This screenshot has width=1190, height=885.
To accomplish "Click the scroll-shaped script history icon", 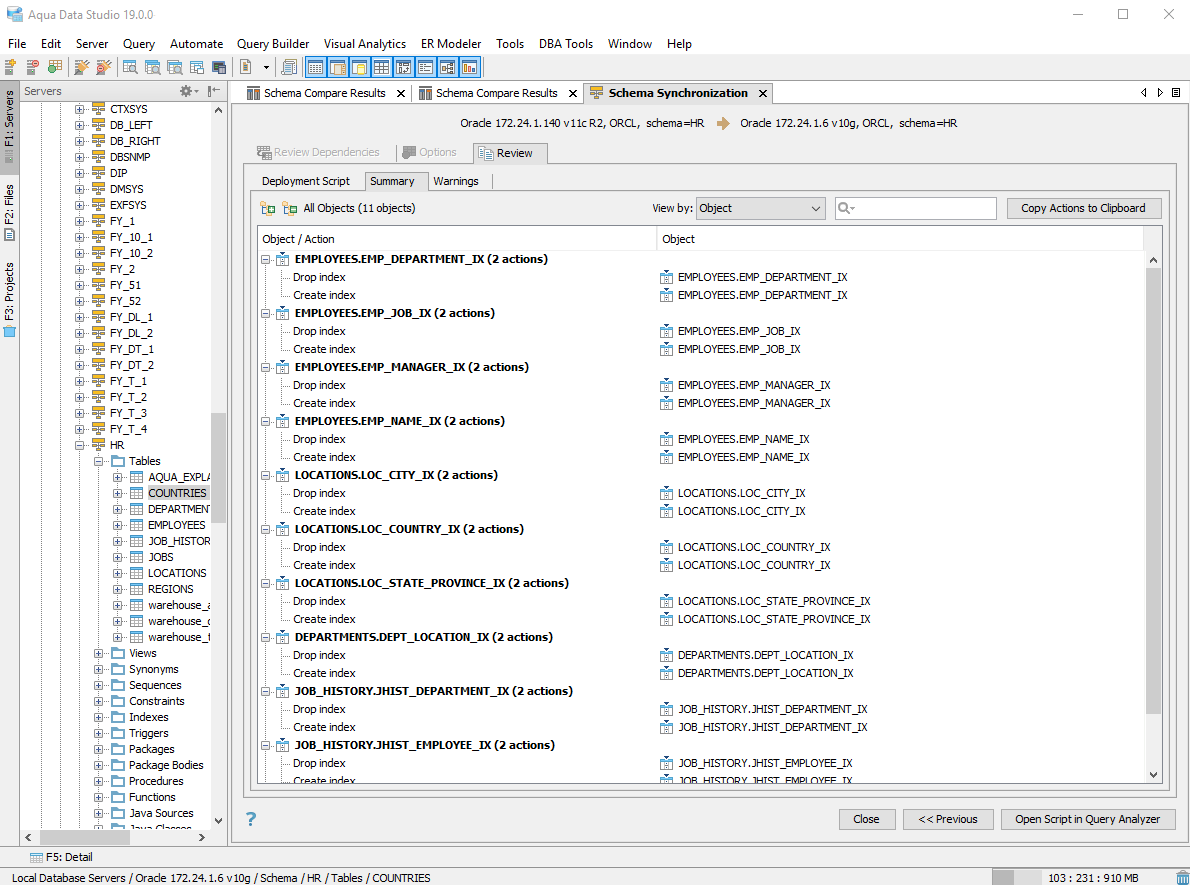I will (x=288, y=68).
